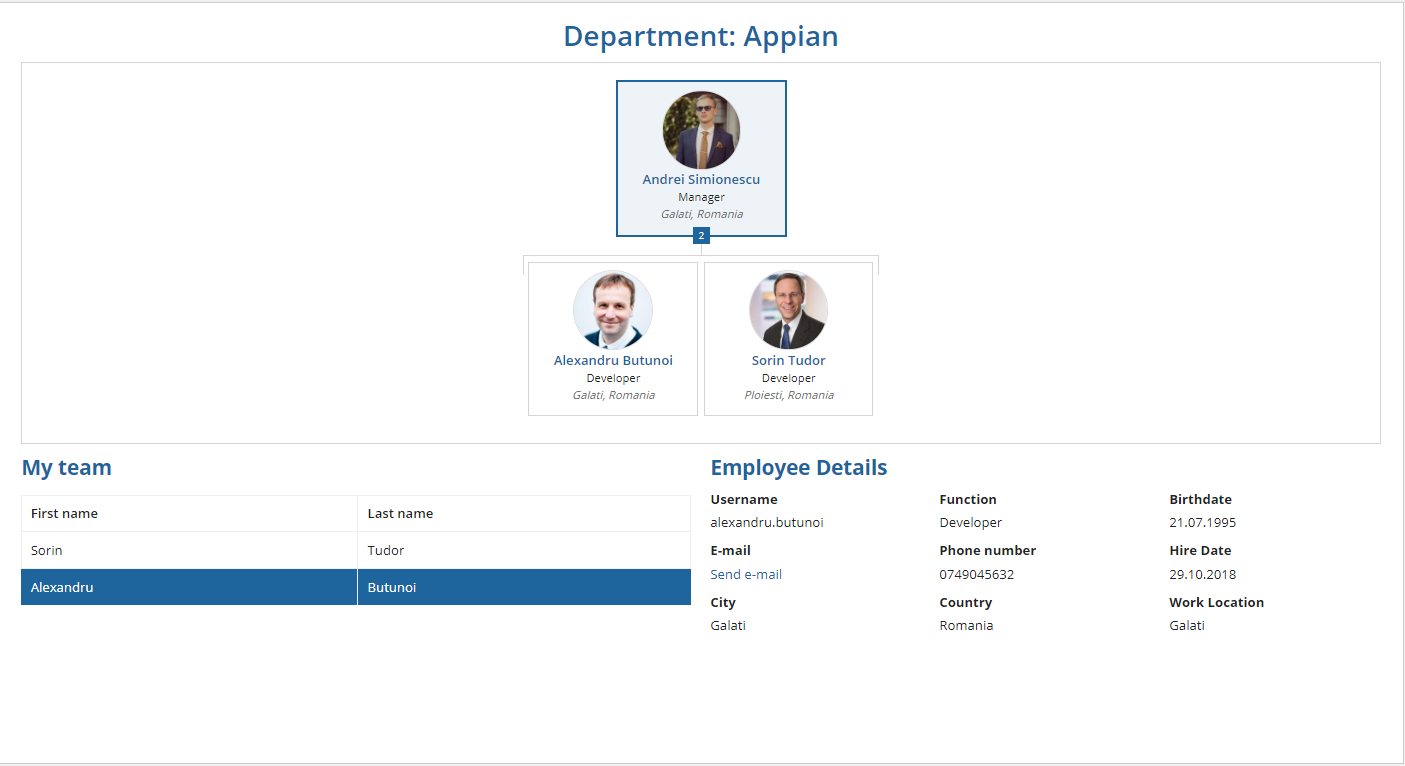The height and width of the screenshot is (766, 1405).
Task: Click the username alexandru.butunoi value
Action: (x=767, y=523)
